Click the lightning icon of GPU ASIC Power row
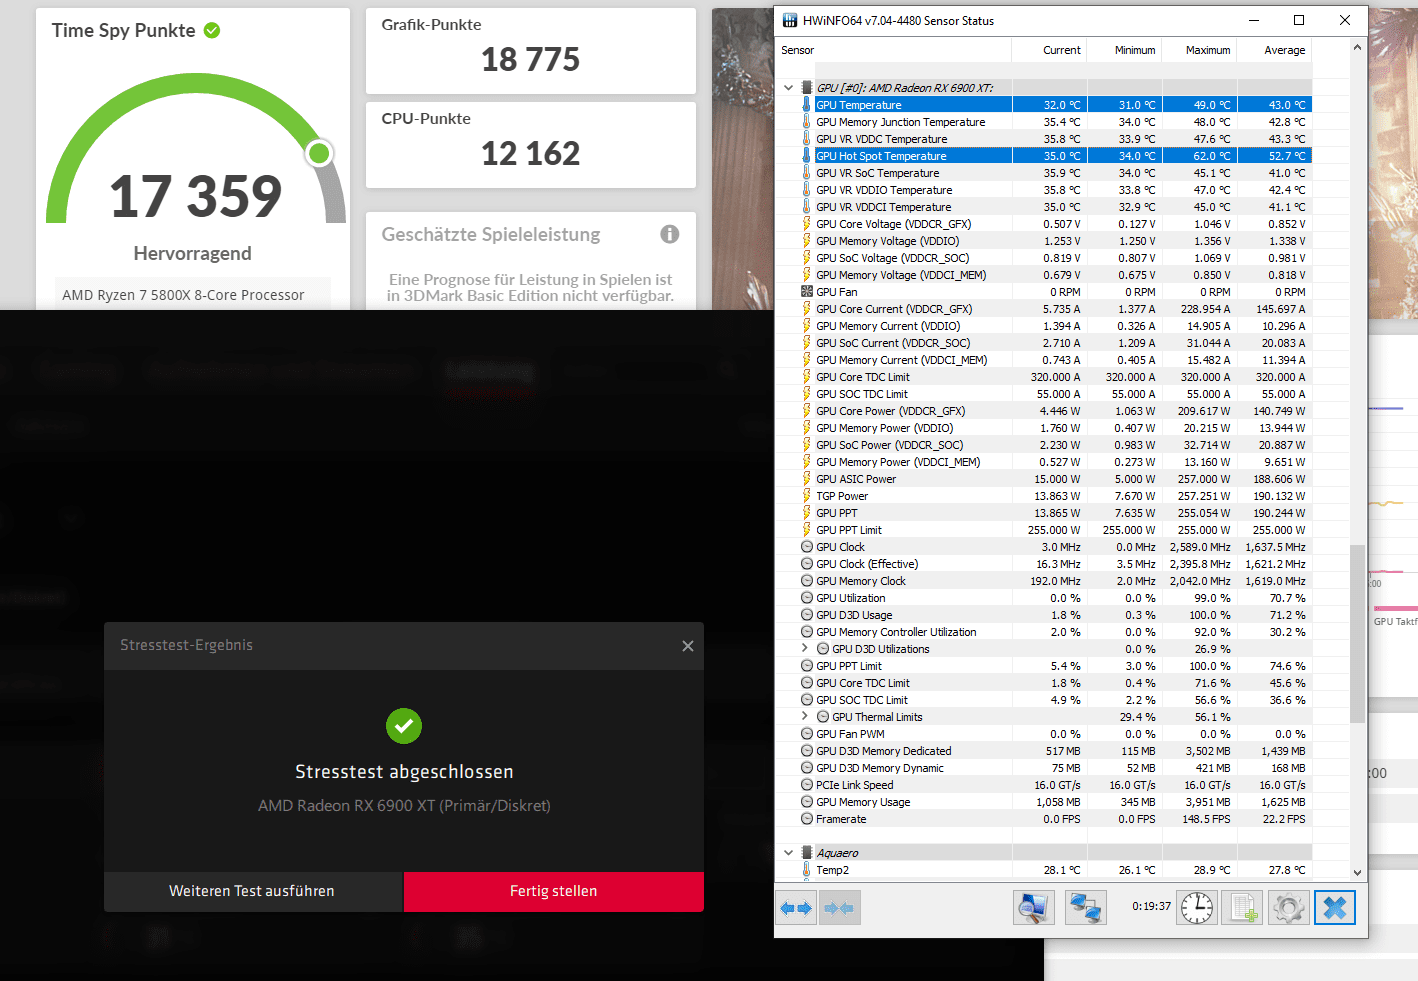1418x981 pixels. click(x=807, y=479)
